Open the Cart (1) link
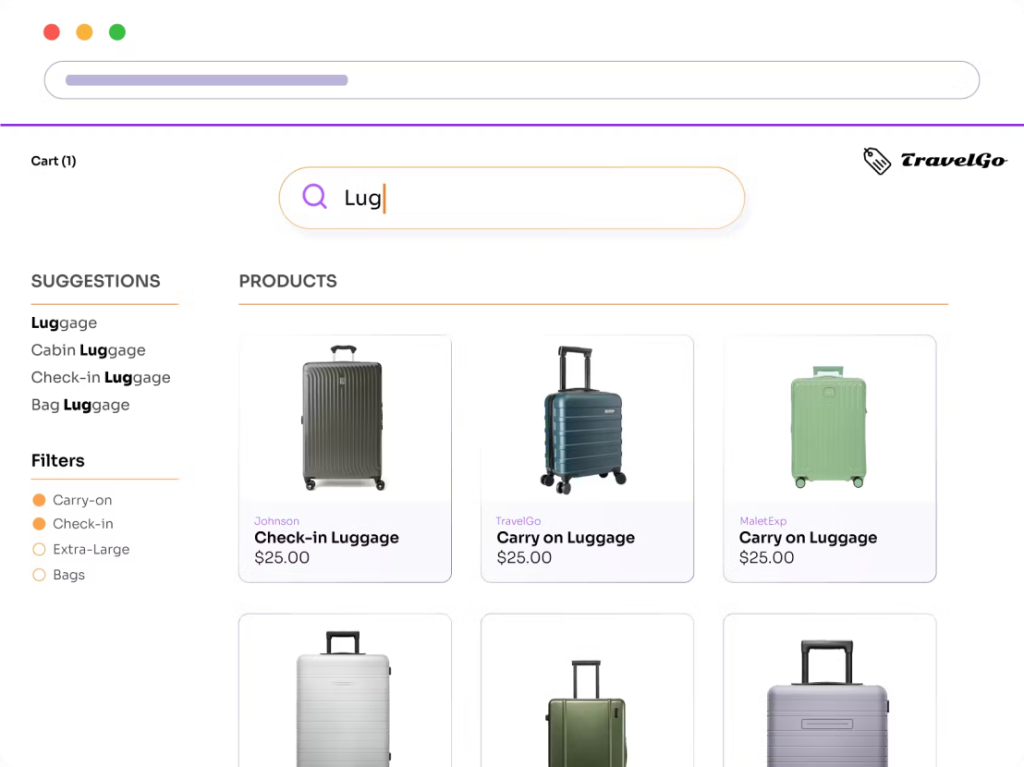Image resolution: width=1024 pixels, height=767 pixels. (53, 160)
